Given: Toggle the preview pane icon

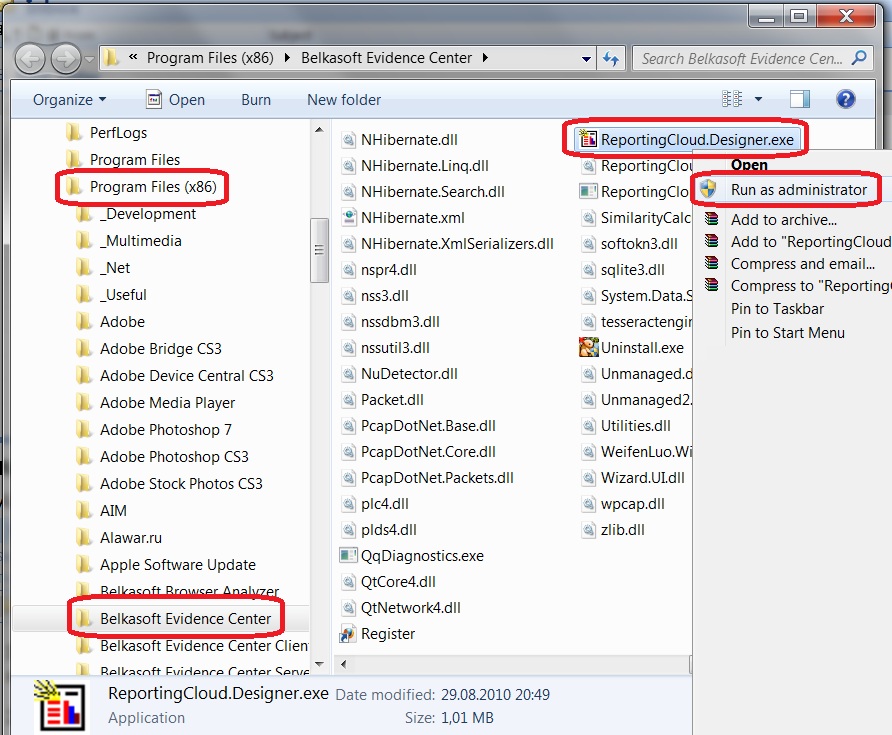Looking at the screenshot, I should point(800,99).
